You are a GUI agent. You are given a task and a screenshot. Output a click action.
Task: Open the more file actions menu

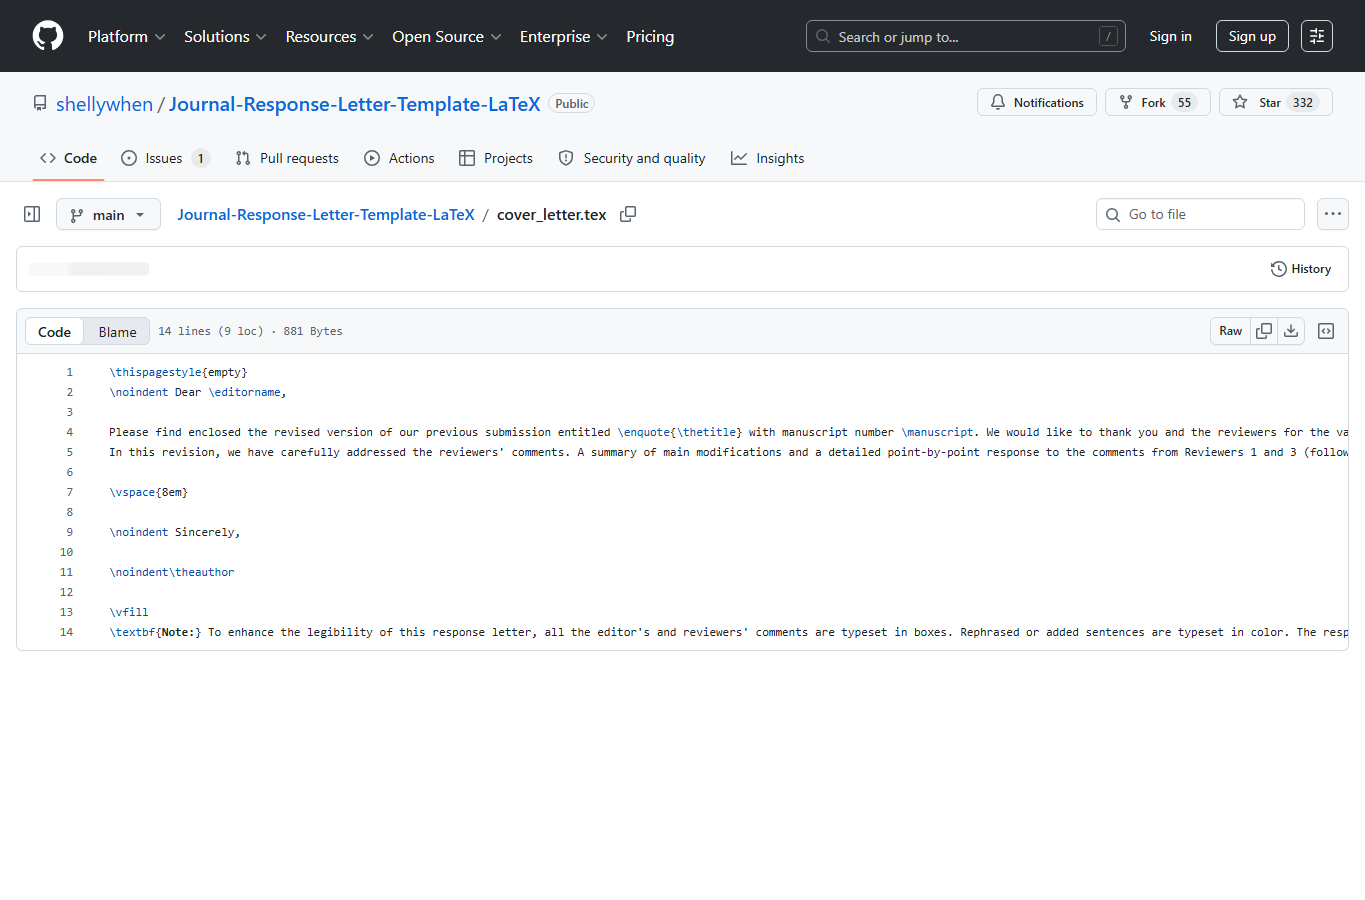(x=1333, y=214)
